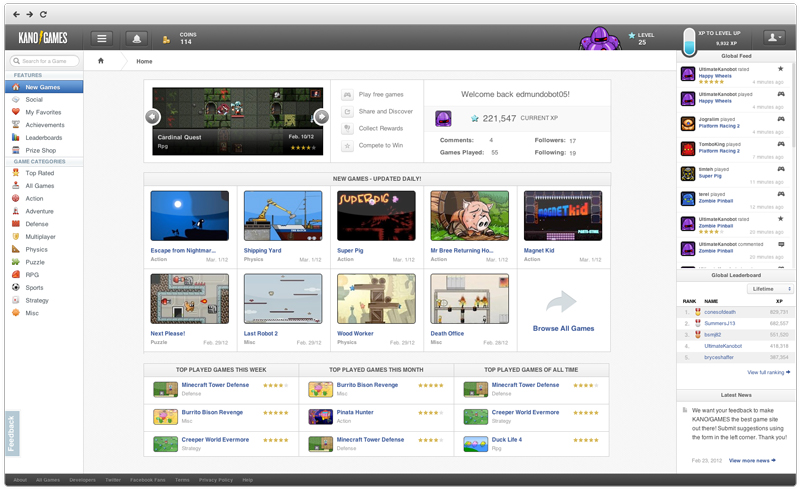Screen dimensions: 800x489
Task: Reload the page with refresh icon
Action: pos(43,14)
